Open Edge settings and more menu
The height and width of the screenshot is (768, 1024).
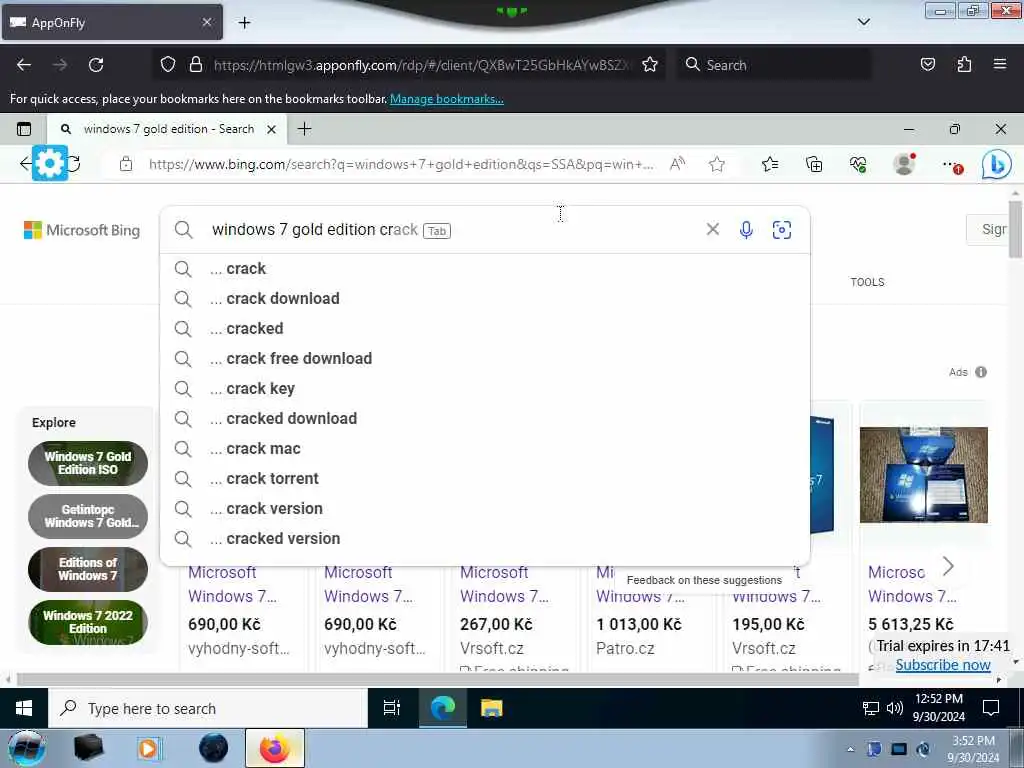[952, 165]
